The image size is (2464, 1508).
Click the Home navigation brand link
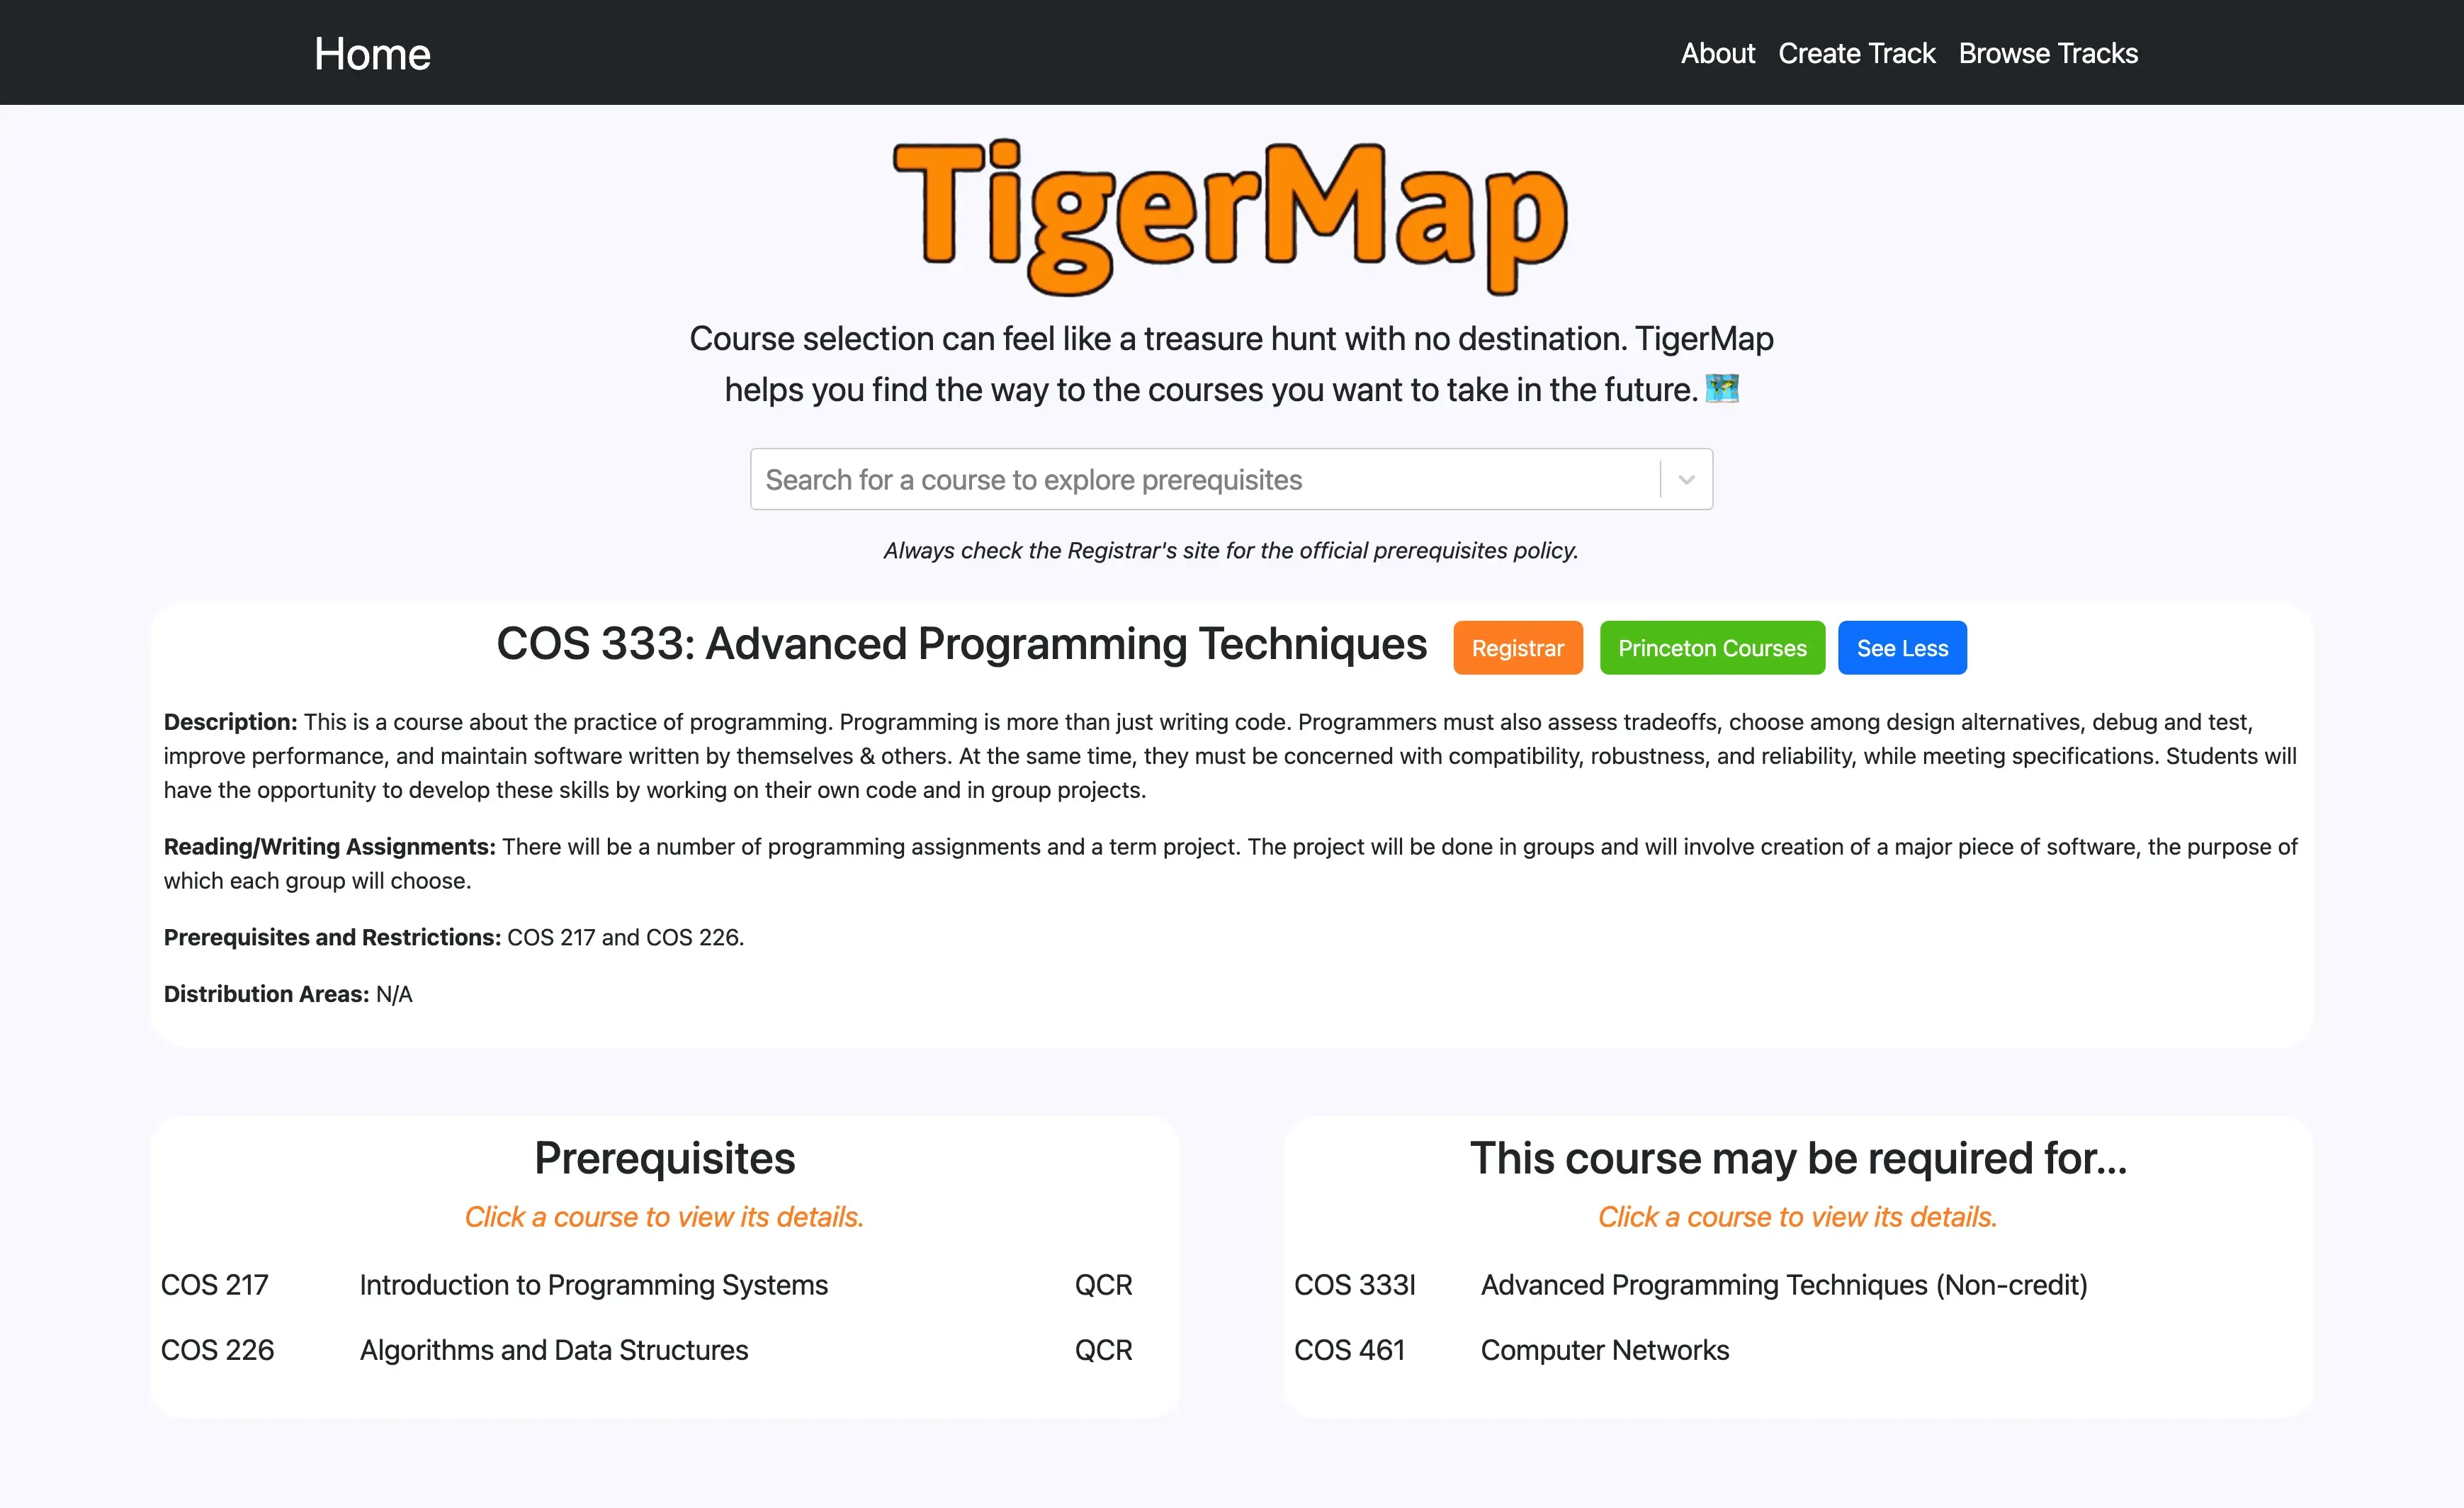pos(371,52)
